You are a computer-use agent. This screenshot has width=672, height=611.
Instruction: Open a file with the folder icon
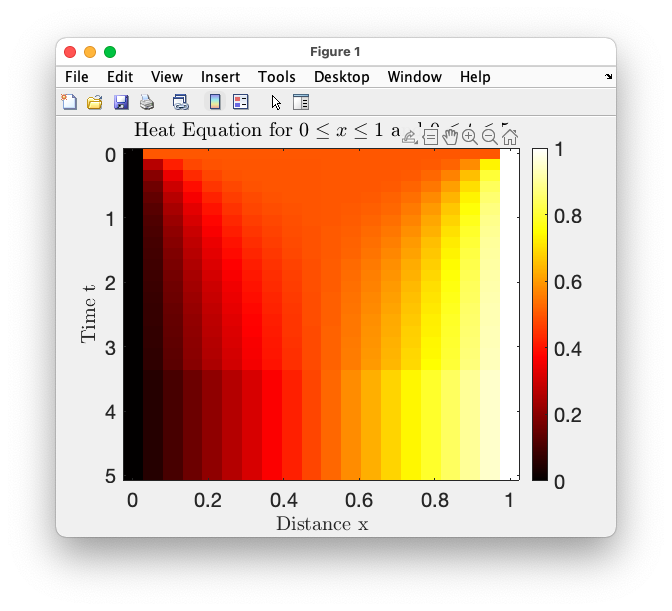95,102
